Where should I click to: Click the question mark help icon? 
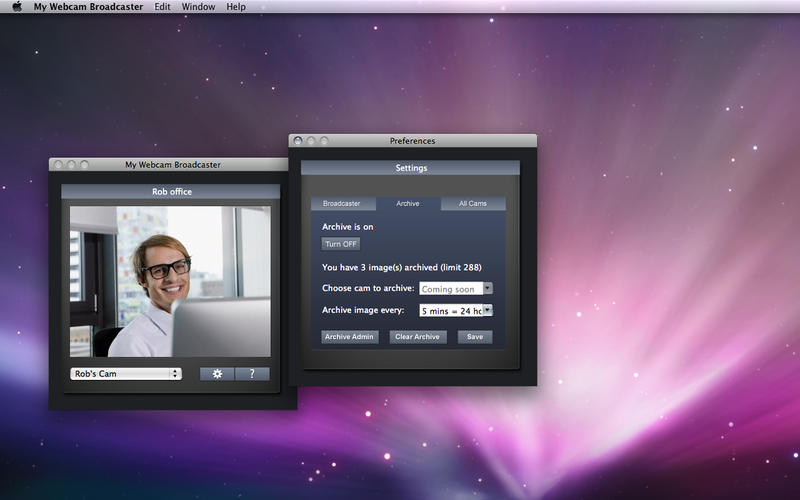(252, 374)
